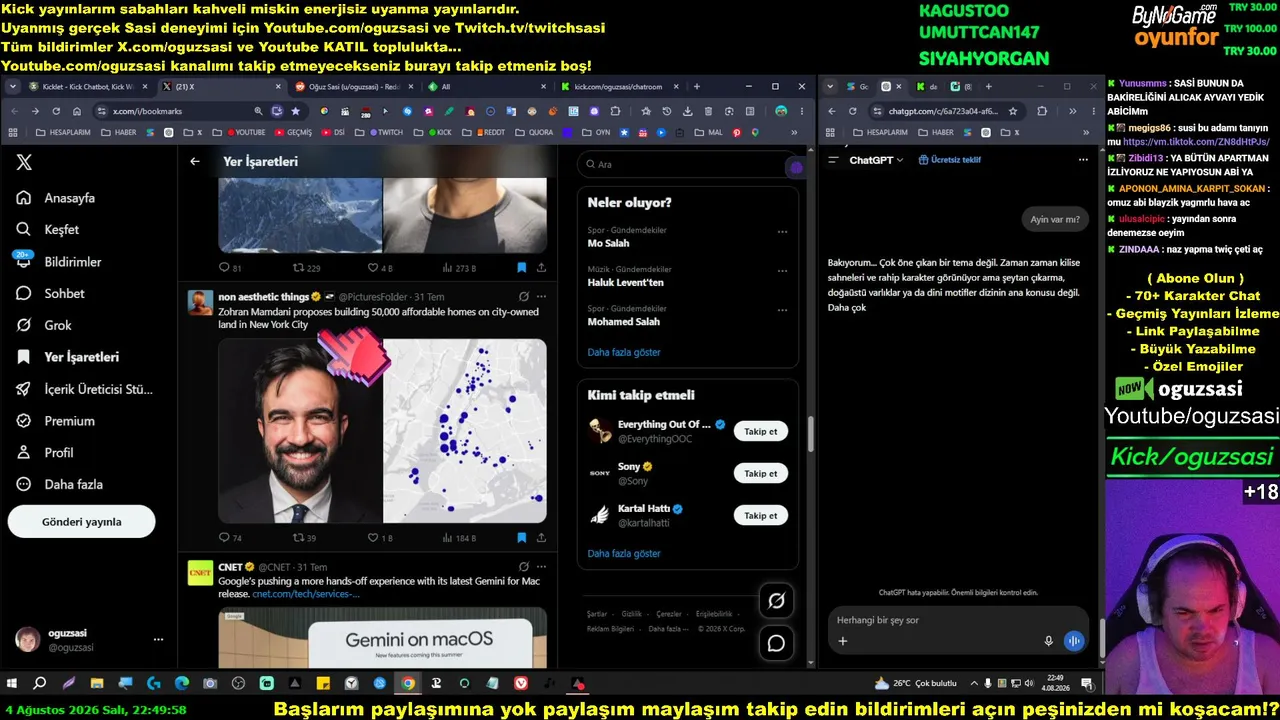
Task: Open Extensions in the ChatGPT browser window
Action: click(1042, 111)
